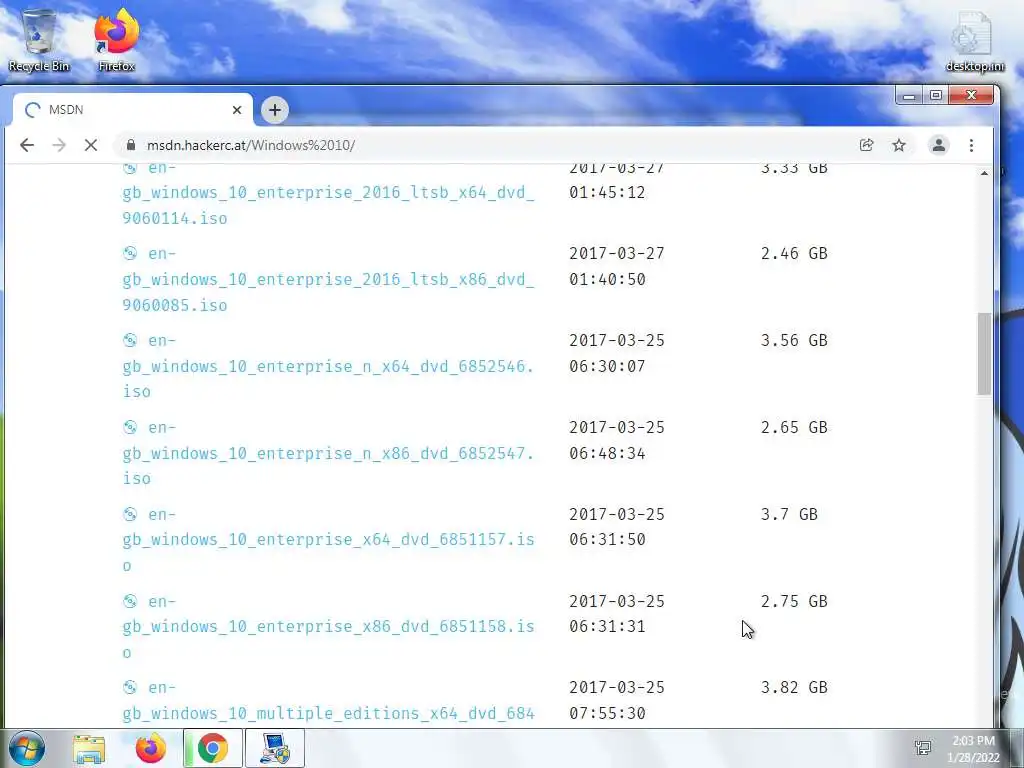Click disc icon beside enterprise_x86_dvd_6851158 file
The height and width of the screenshot is (768, 1024).
point(130,600)
